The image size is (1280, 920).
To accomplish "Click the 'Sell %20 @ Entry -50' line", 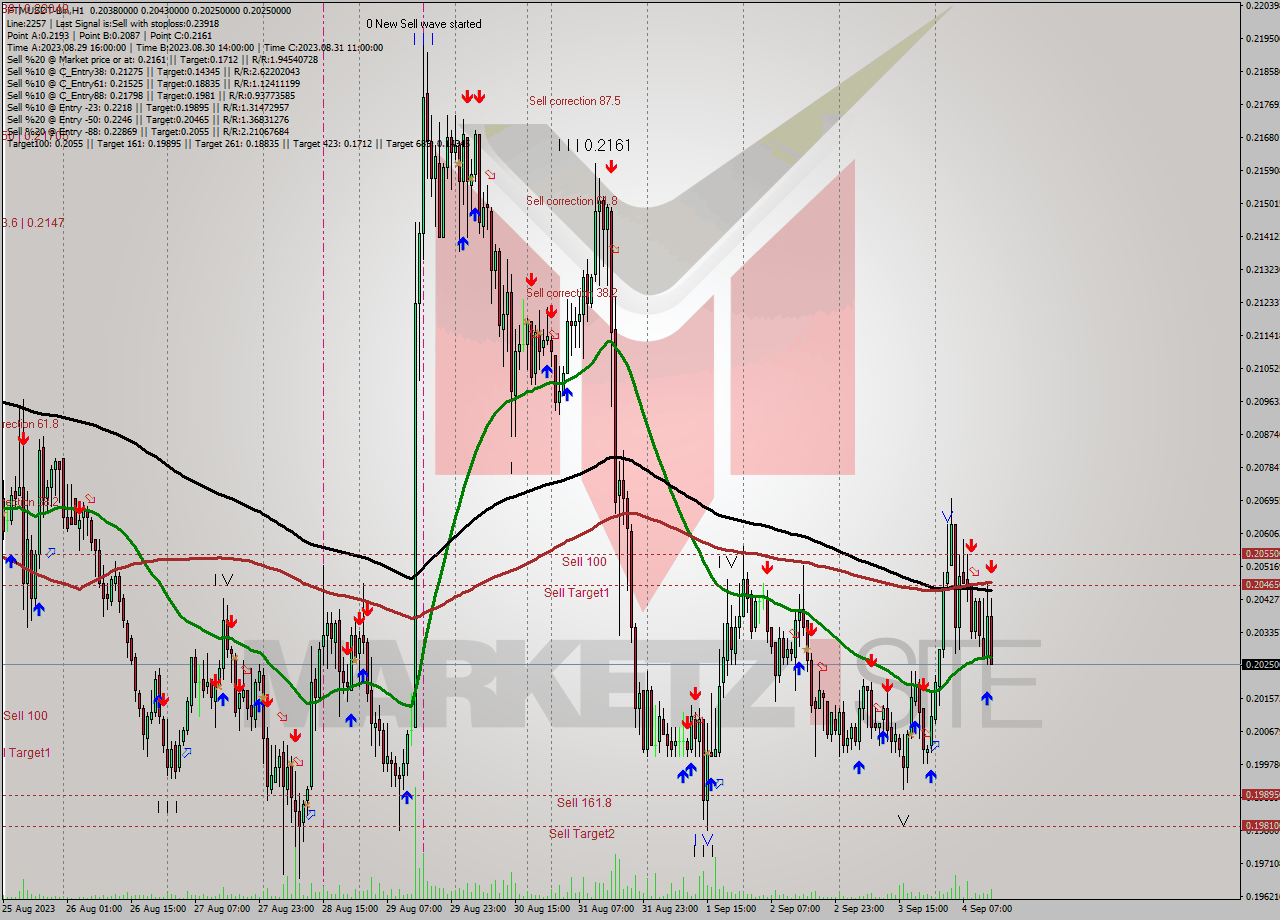I will pos(147,119).
